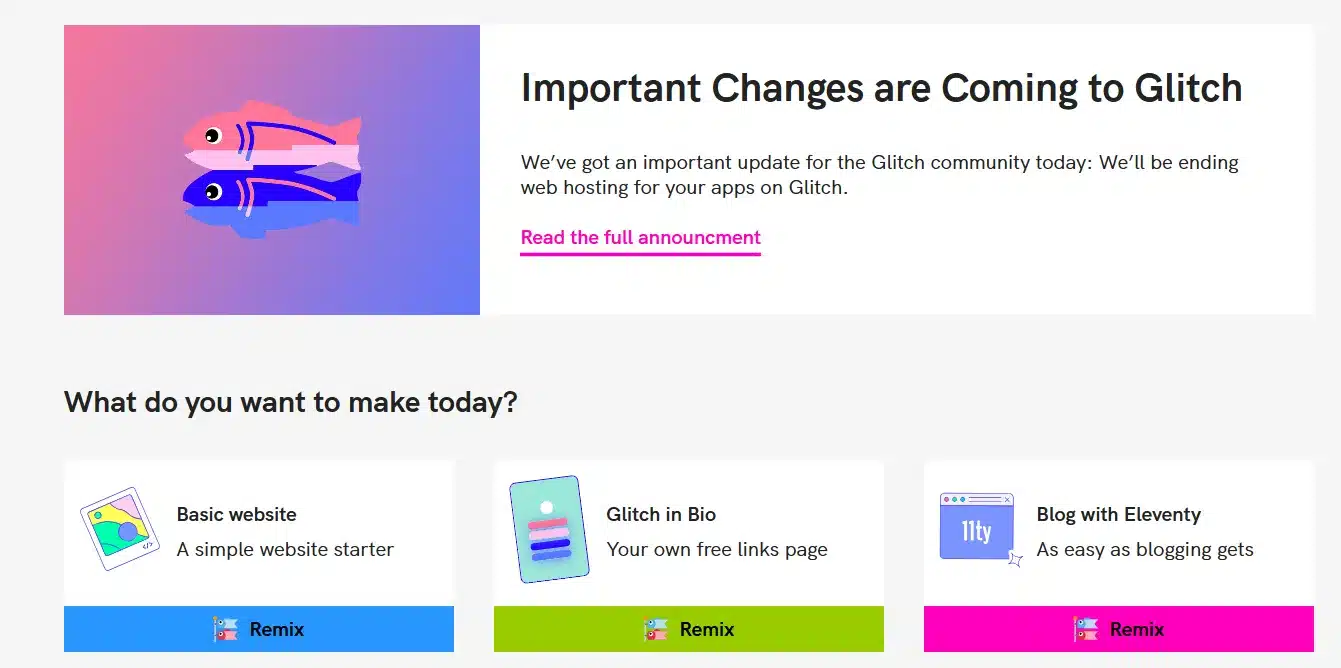Image resolution: width=1341 pixels, height=668 pixels.
Task: Click the Basic website picture icon
Action: pyautogui.click(x=120, y=529)
